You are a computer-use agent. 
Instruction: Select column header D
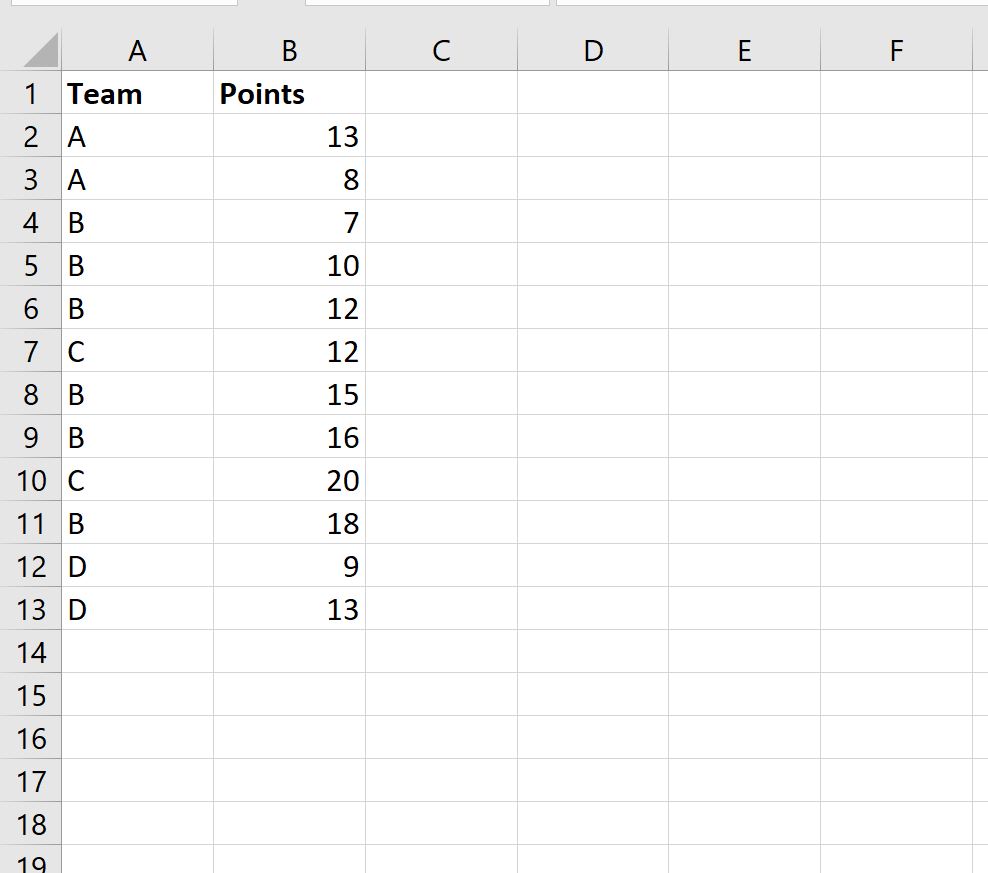pos(593,49)
